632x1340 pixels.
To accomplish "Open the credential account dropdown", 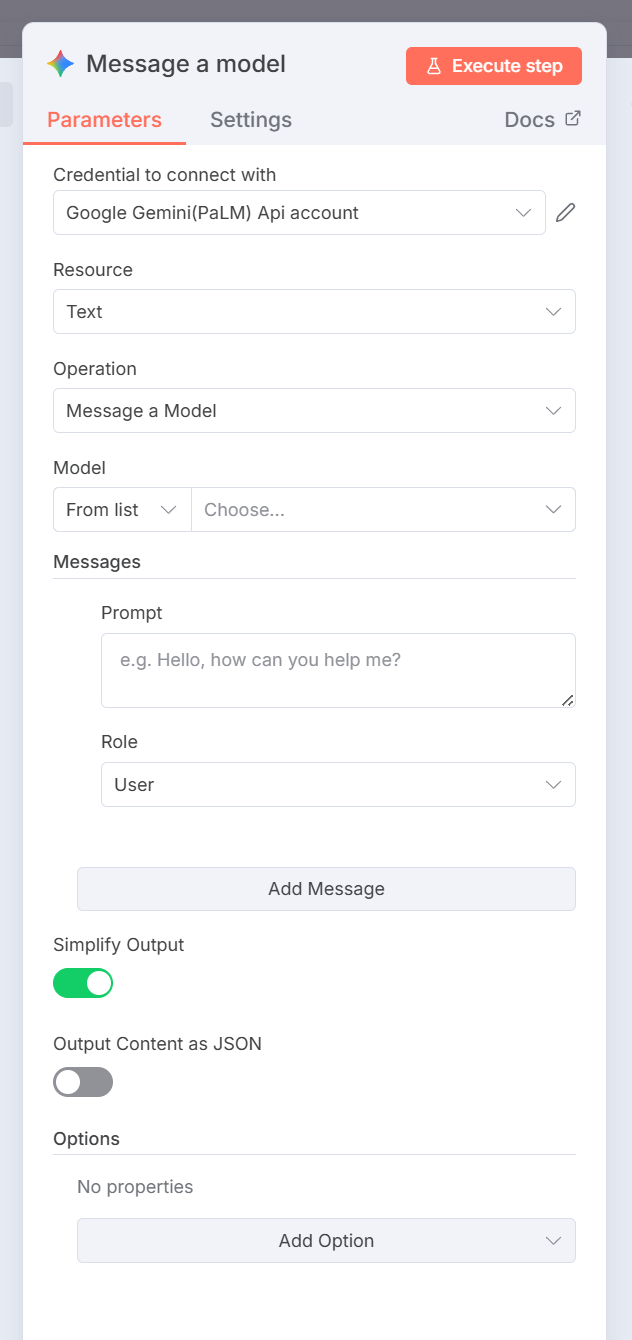I will click(299, 212).
